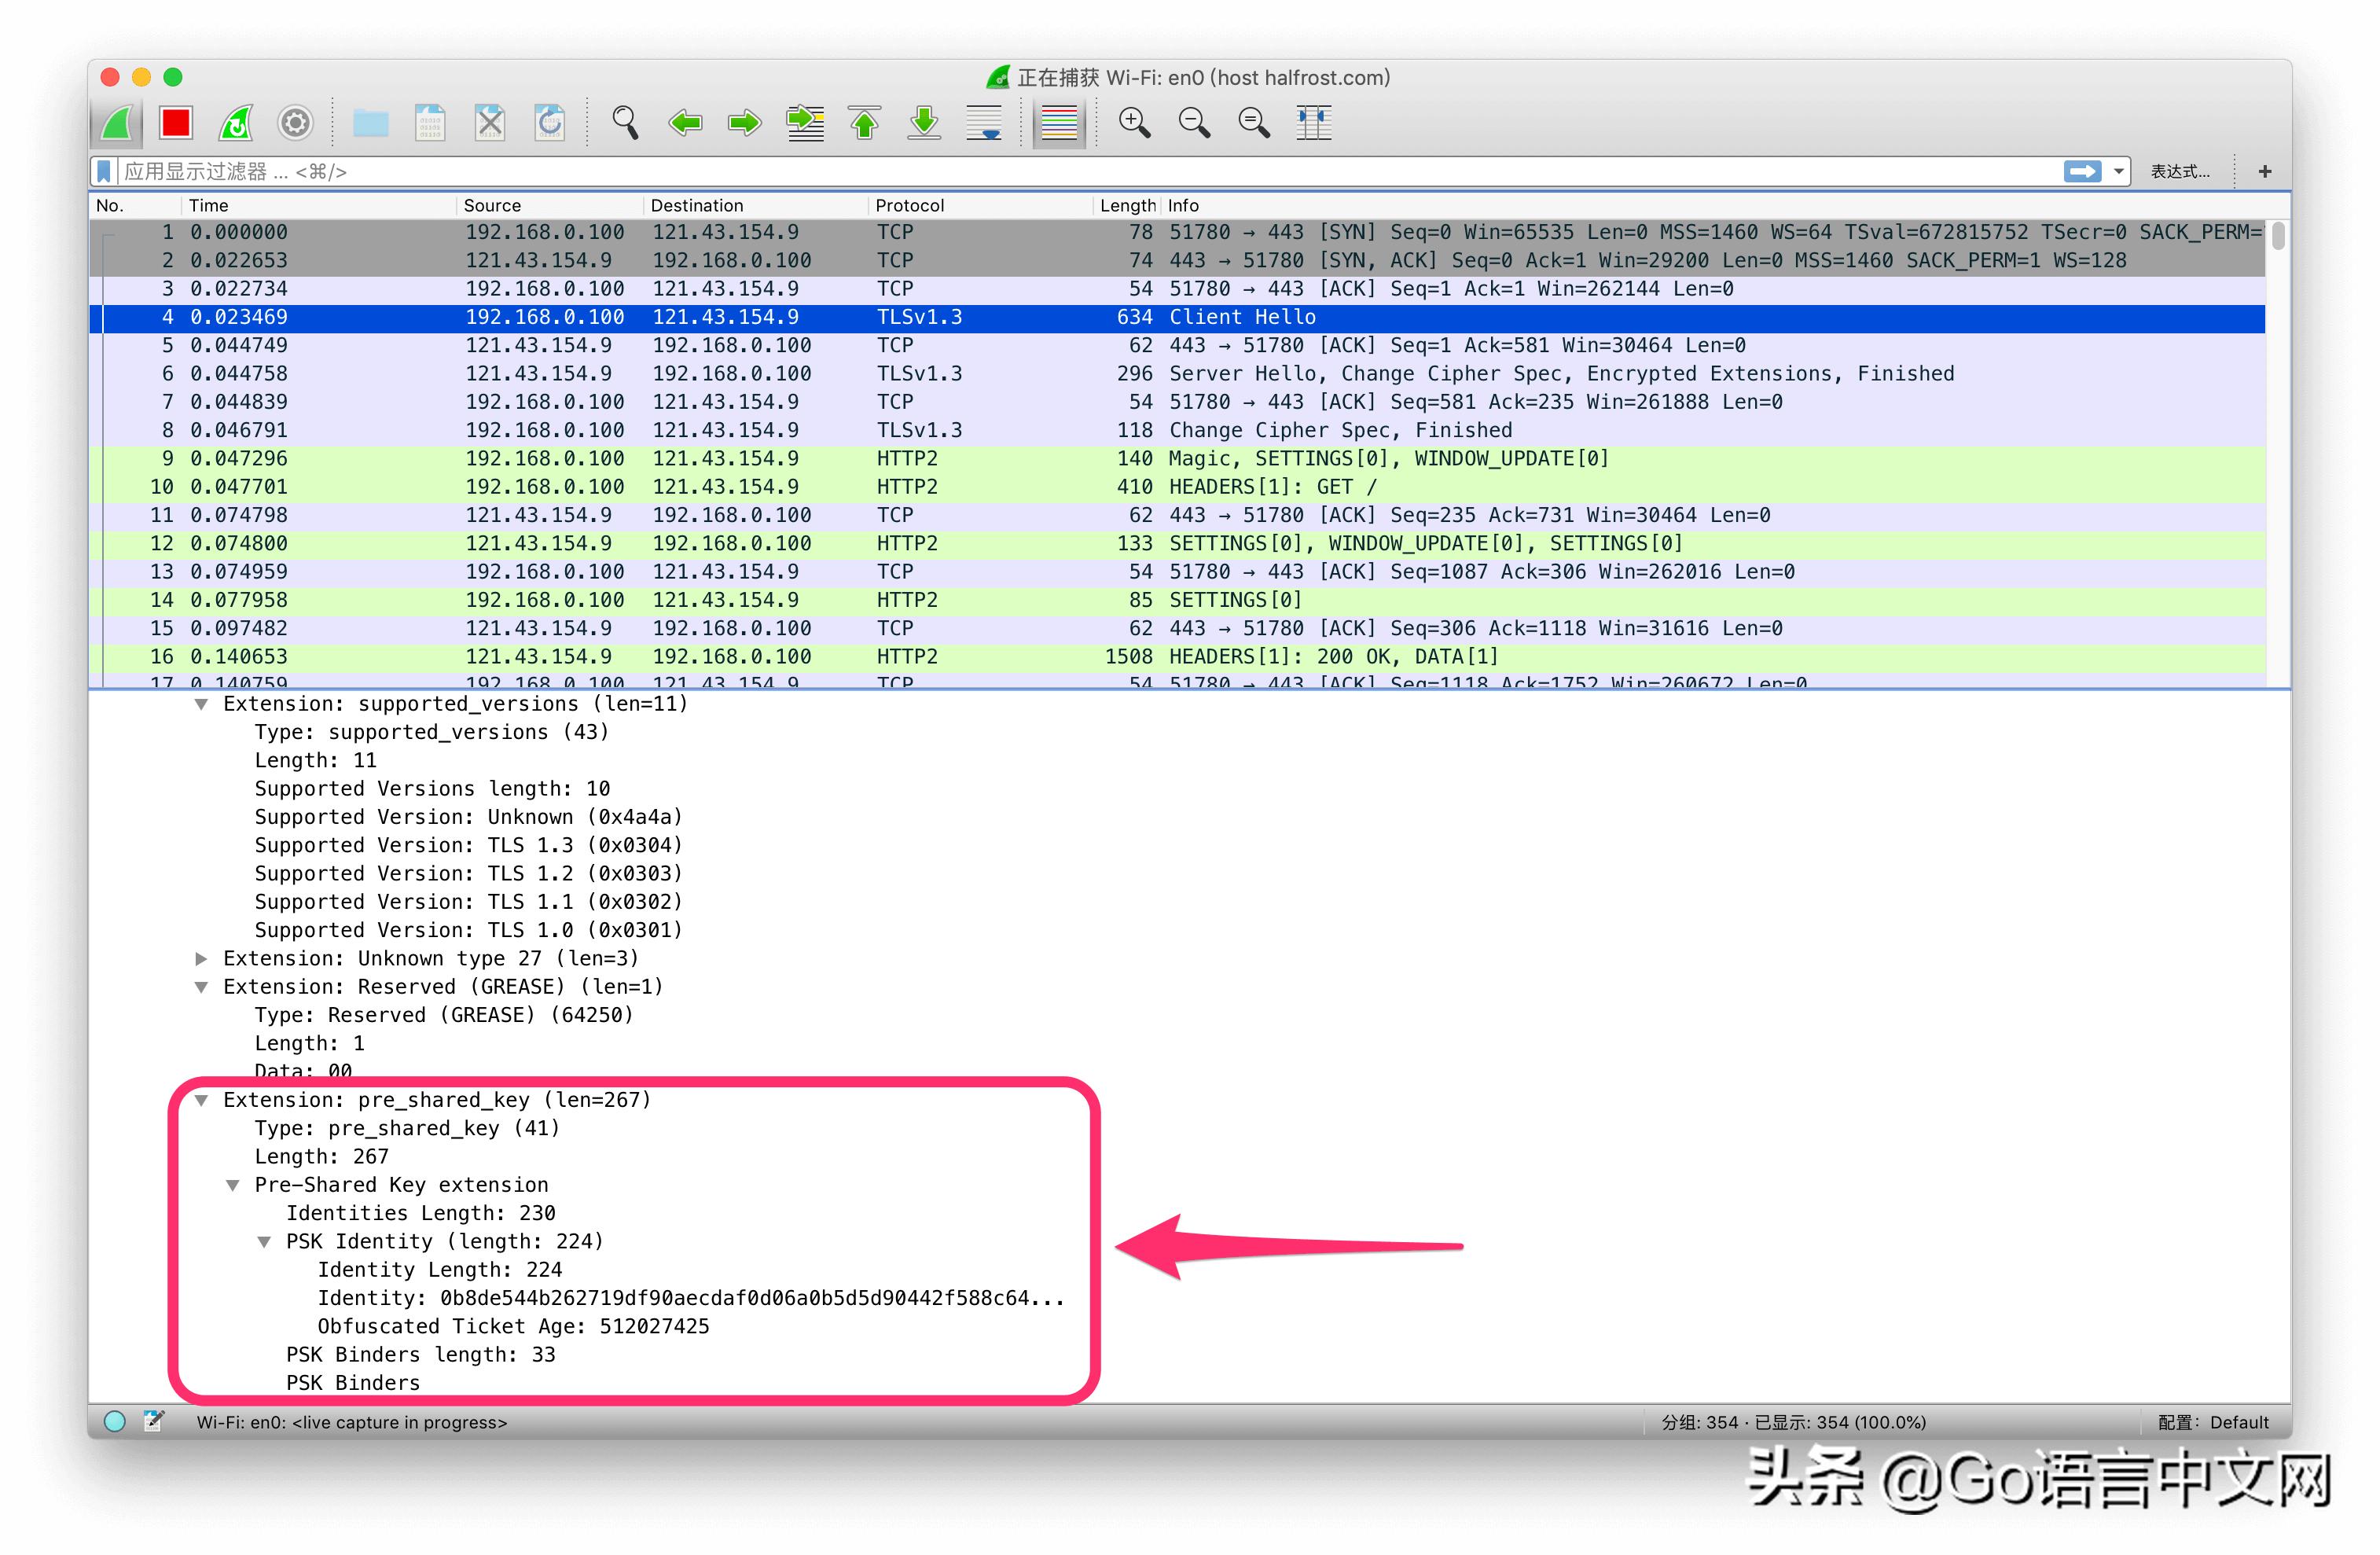2380x1555 pixels.
Task: Expand the Unknown type 27 extension
Action: (202, 959)
